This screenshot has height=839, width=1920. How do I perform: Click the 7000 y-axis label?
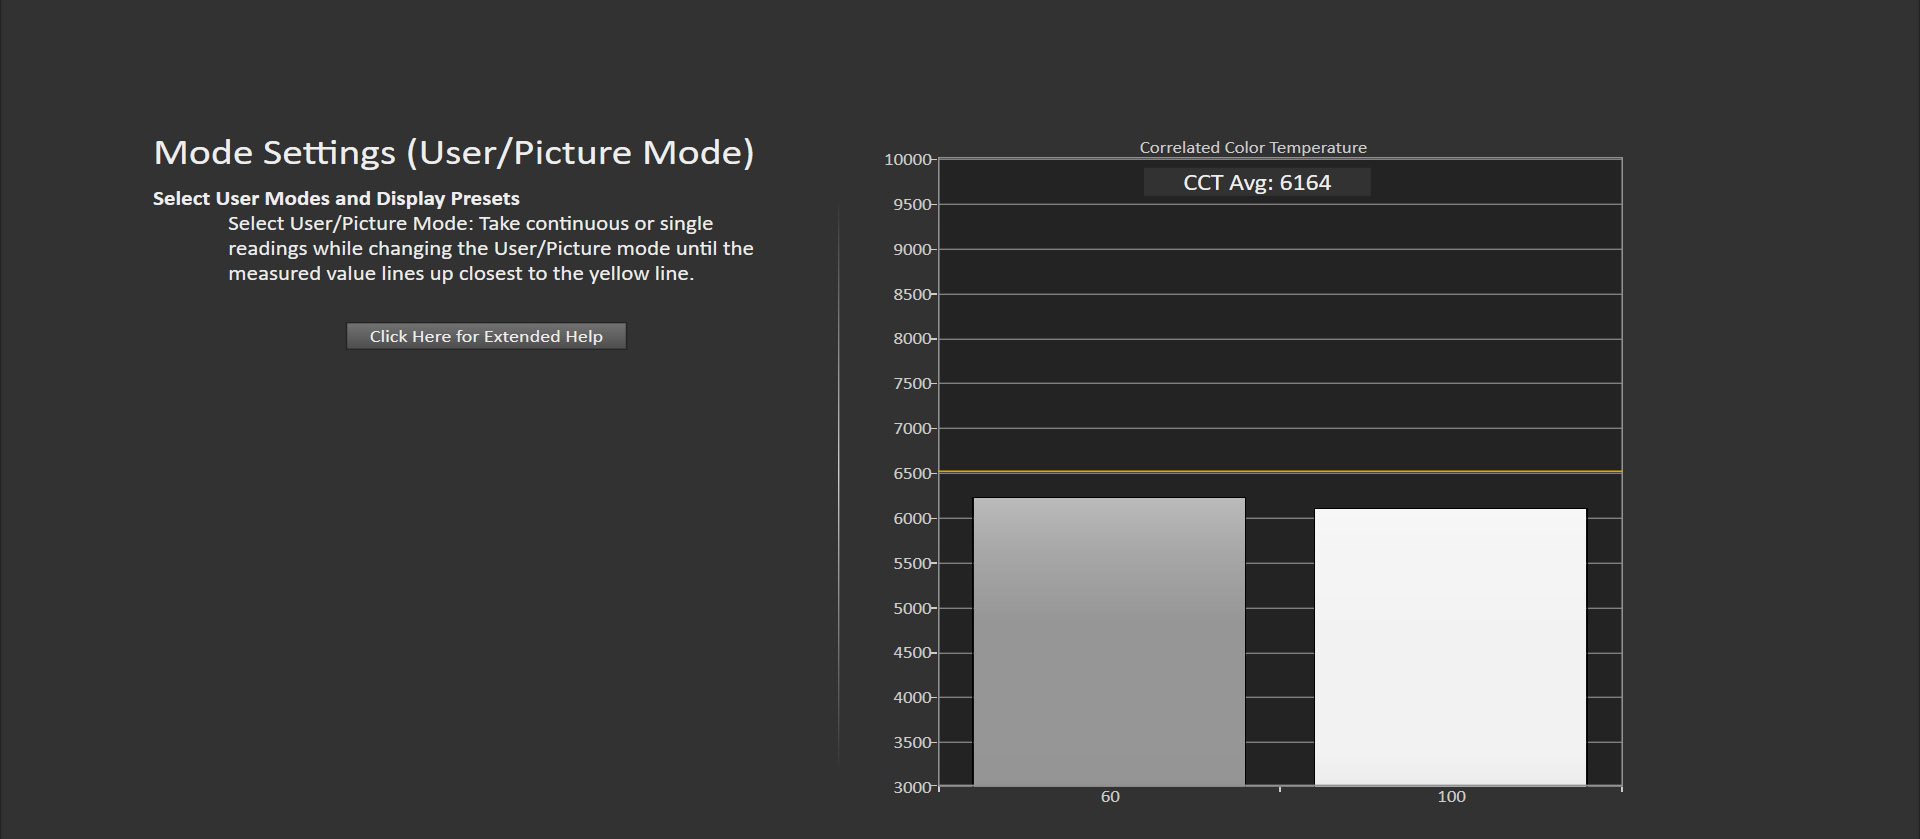pos(912,429)
